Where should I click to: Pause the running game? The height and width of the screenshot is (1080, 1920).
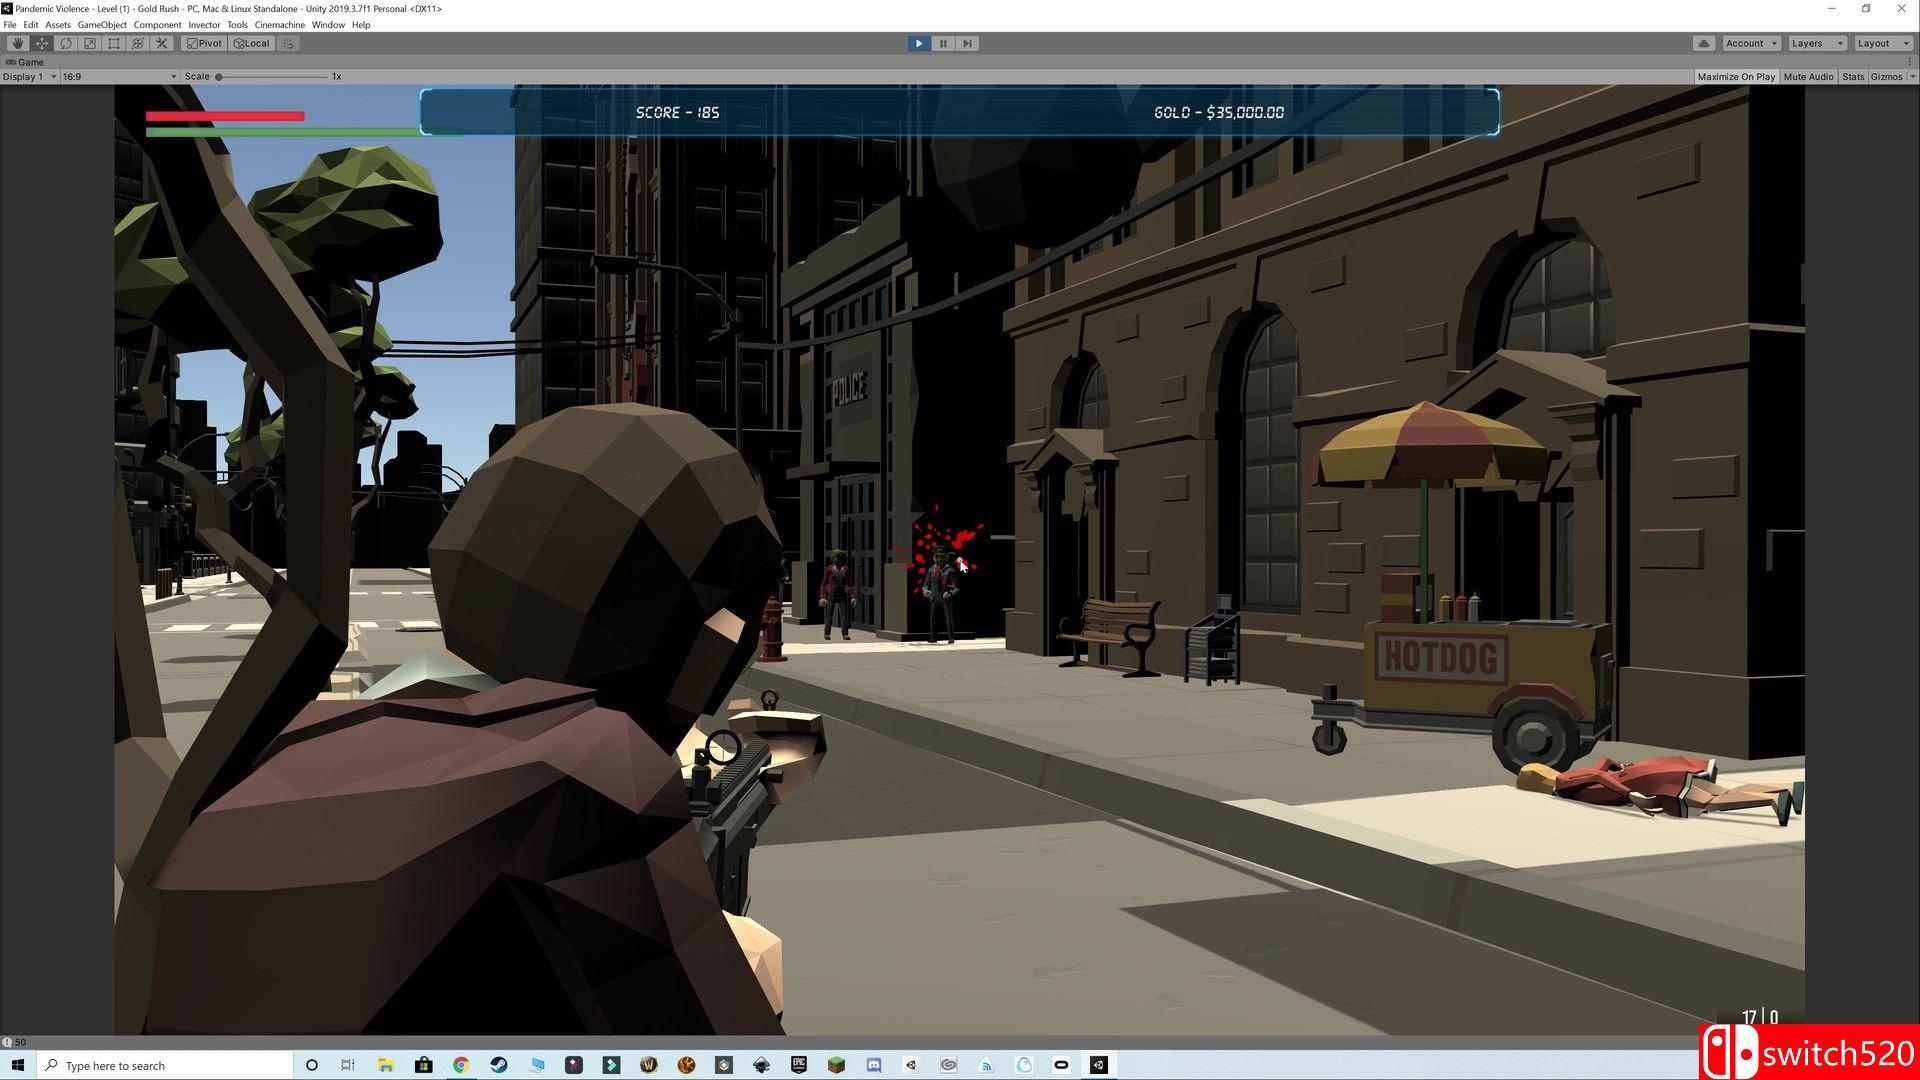943,43
